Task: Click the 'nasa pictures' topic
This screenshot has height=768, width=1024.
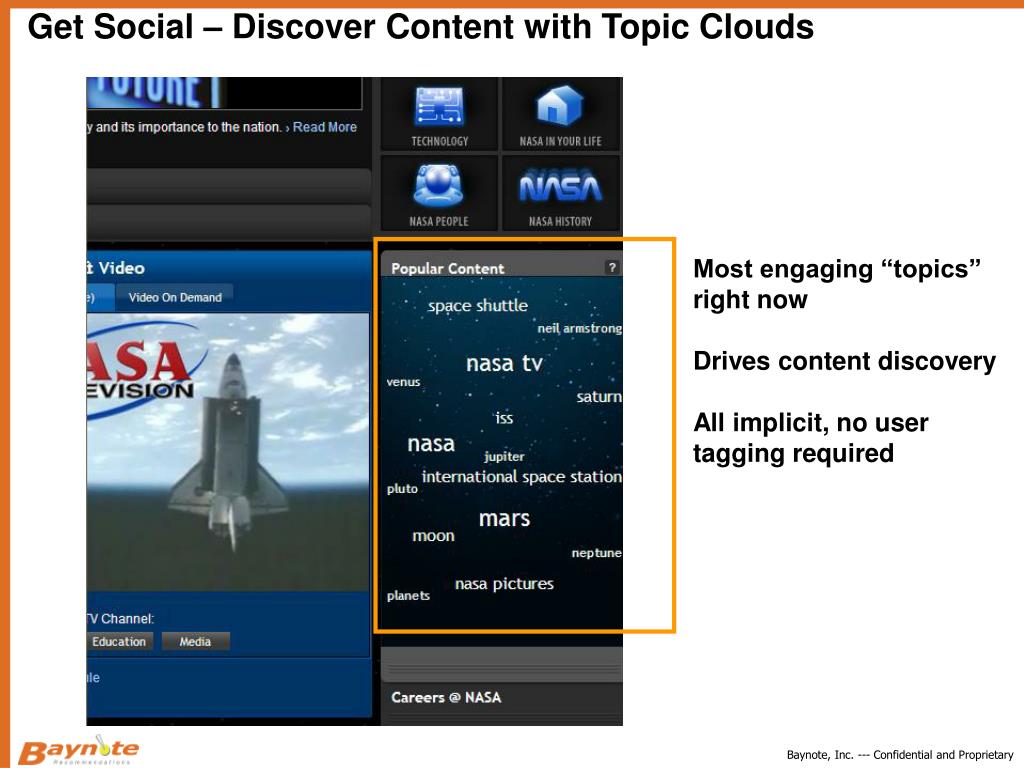Action: pyautogui.click(x=504, y=584)
